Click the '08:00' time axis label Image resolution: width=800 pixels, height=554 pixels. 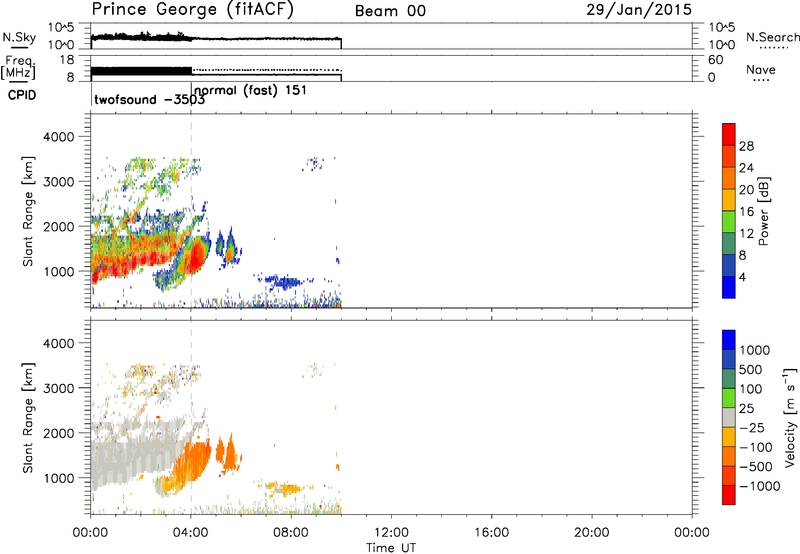coord(291,533)
